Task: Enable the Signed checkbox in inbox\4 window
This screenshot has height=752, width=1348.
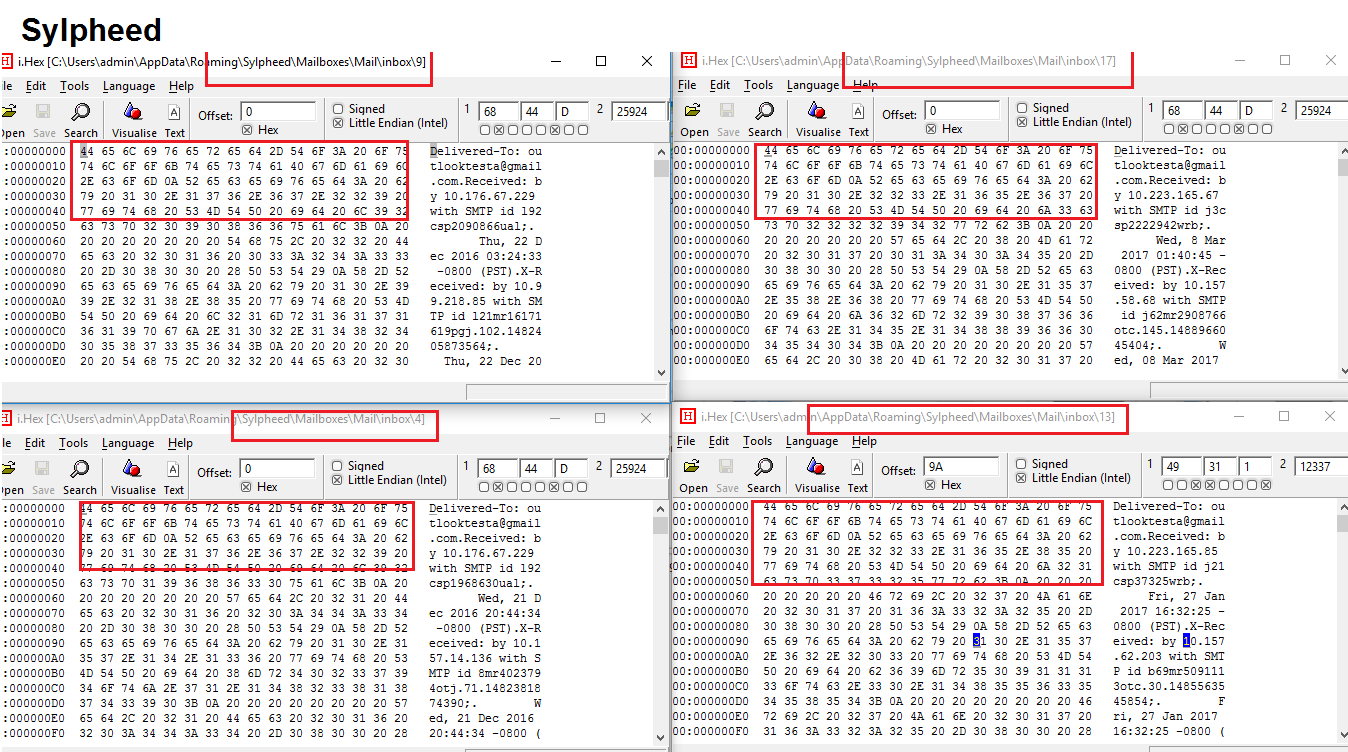Action: 339,466
